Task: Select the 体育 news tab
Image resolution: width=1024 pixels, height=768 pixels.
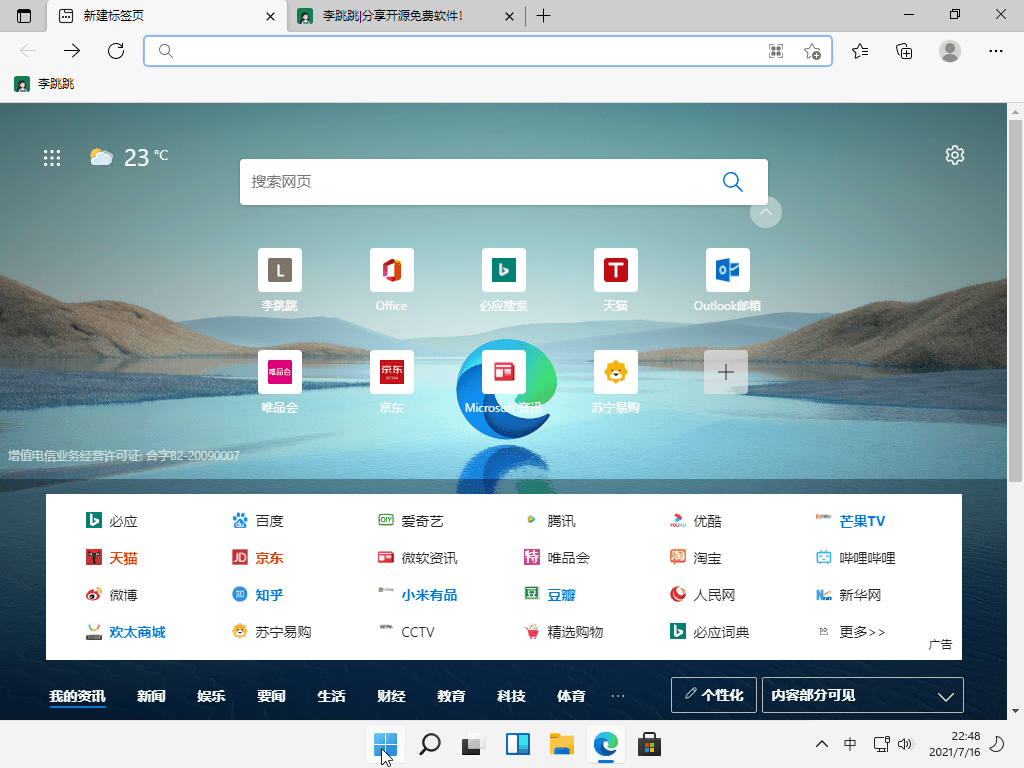Action: click(571, 696)
